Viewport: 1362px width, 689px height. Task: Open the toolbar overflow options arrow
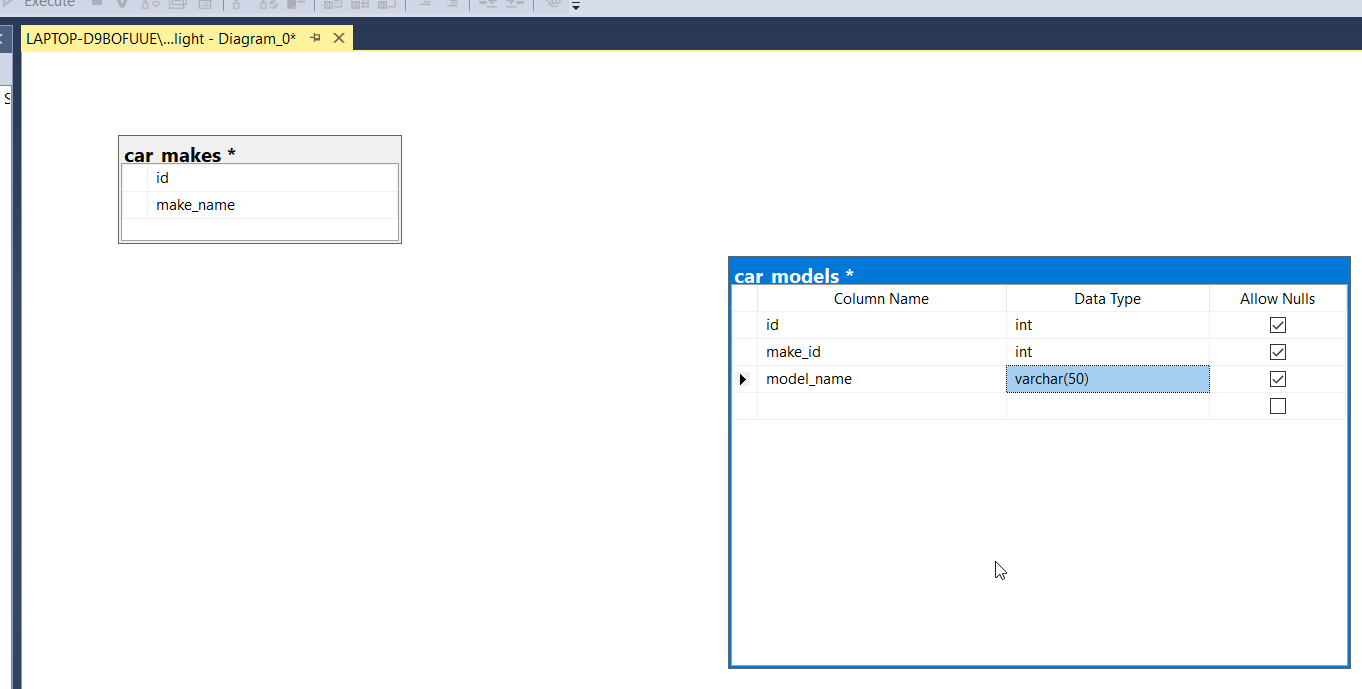576,6
